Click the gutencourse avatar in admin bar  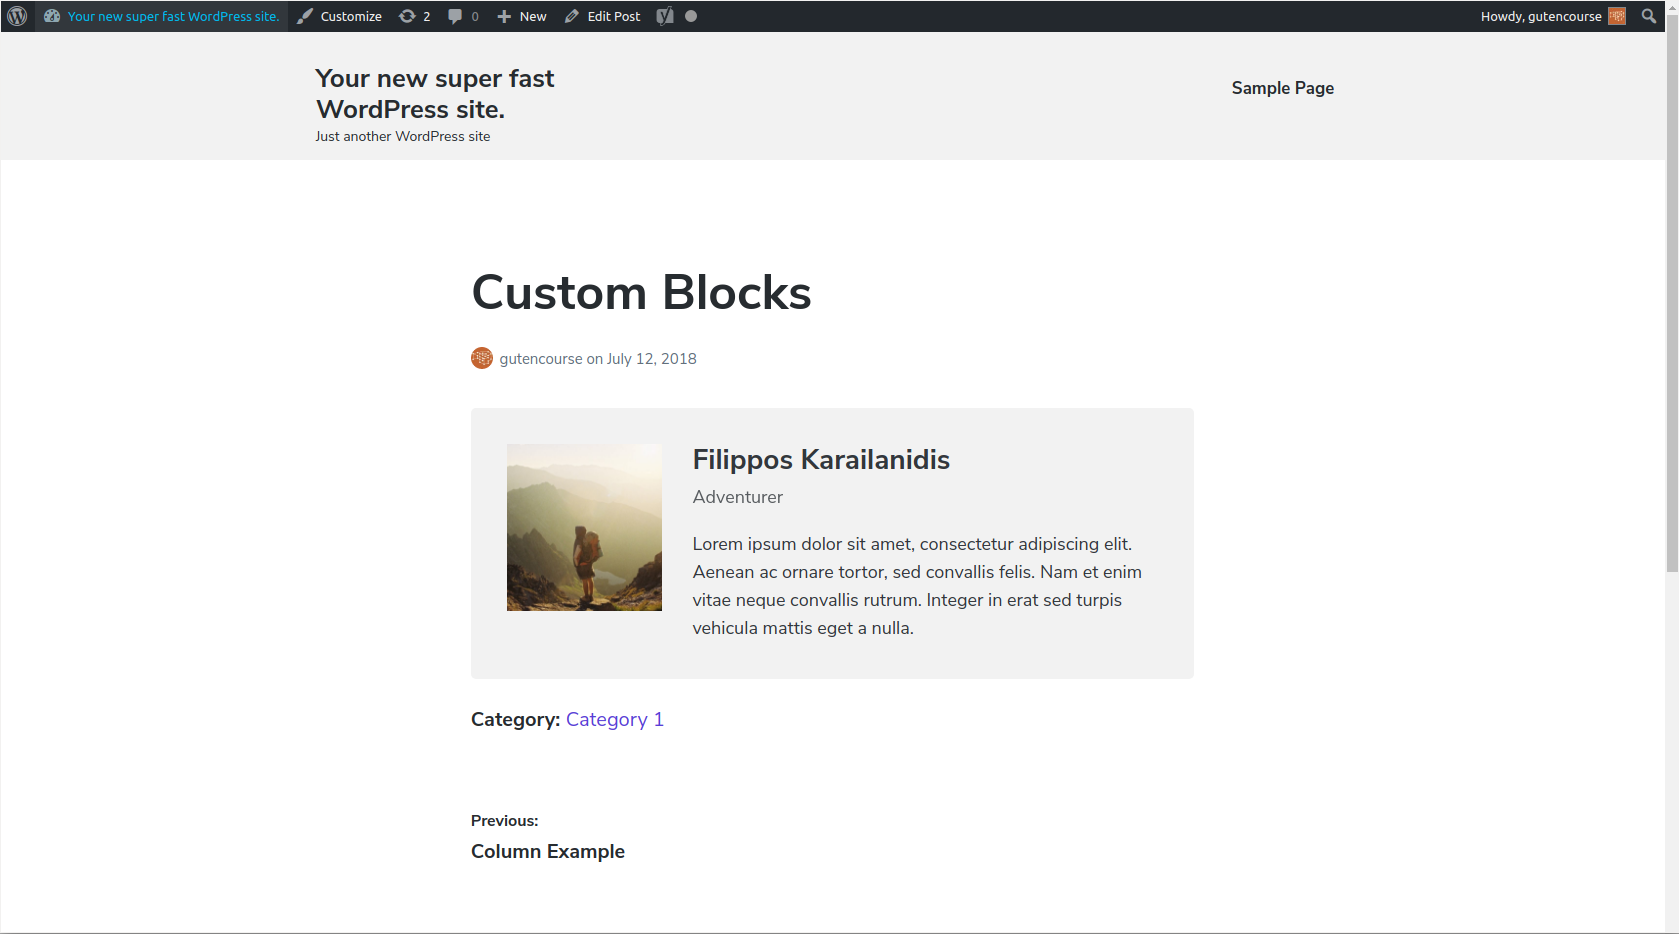(1617, 16)
